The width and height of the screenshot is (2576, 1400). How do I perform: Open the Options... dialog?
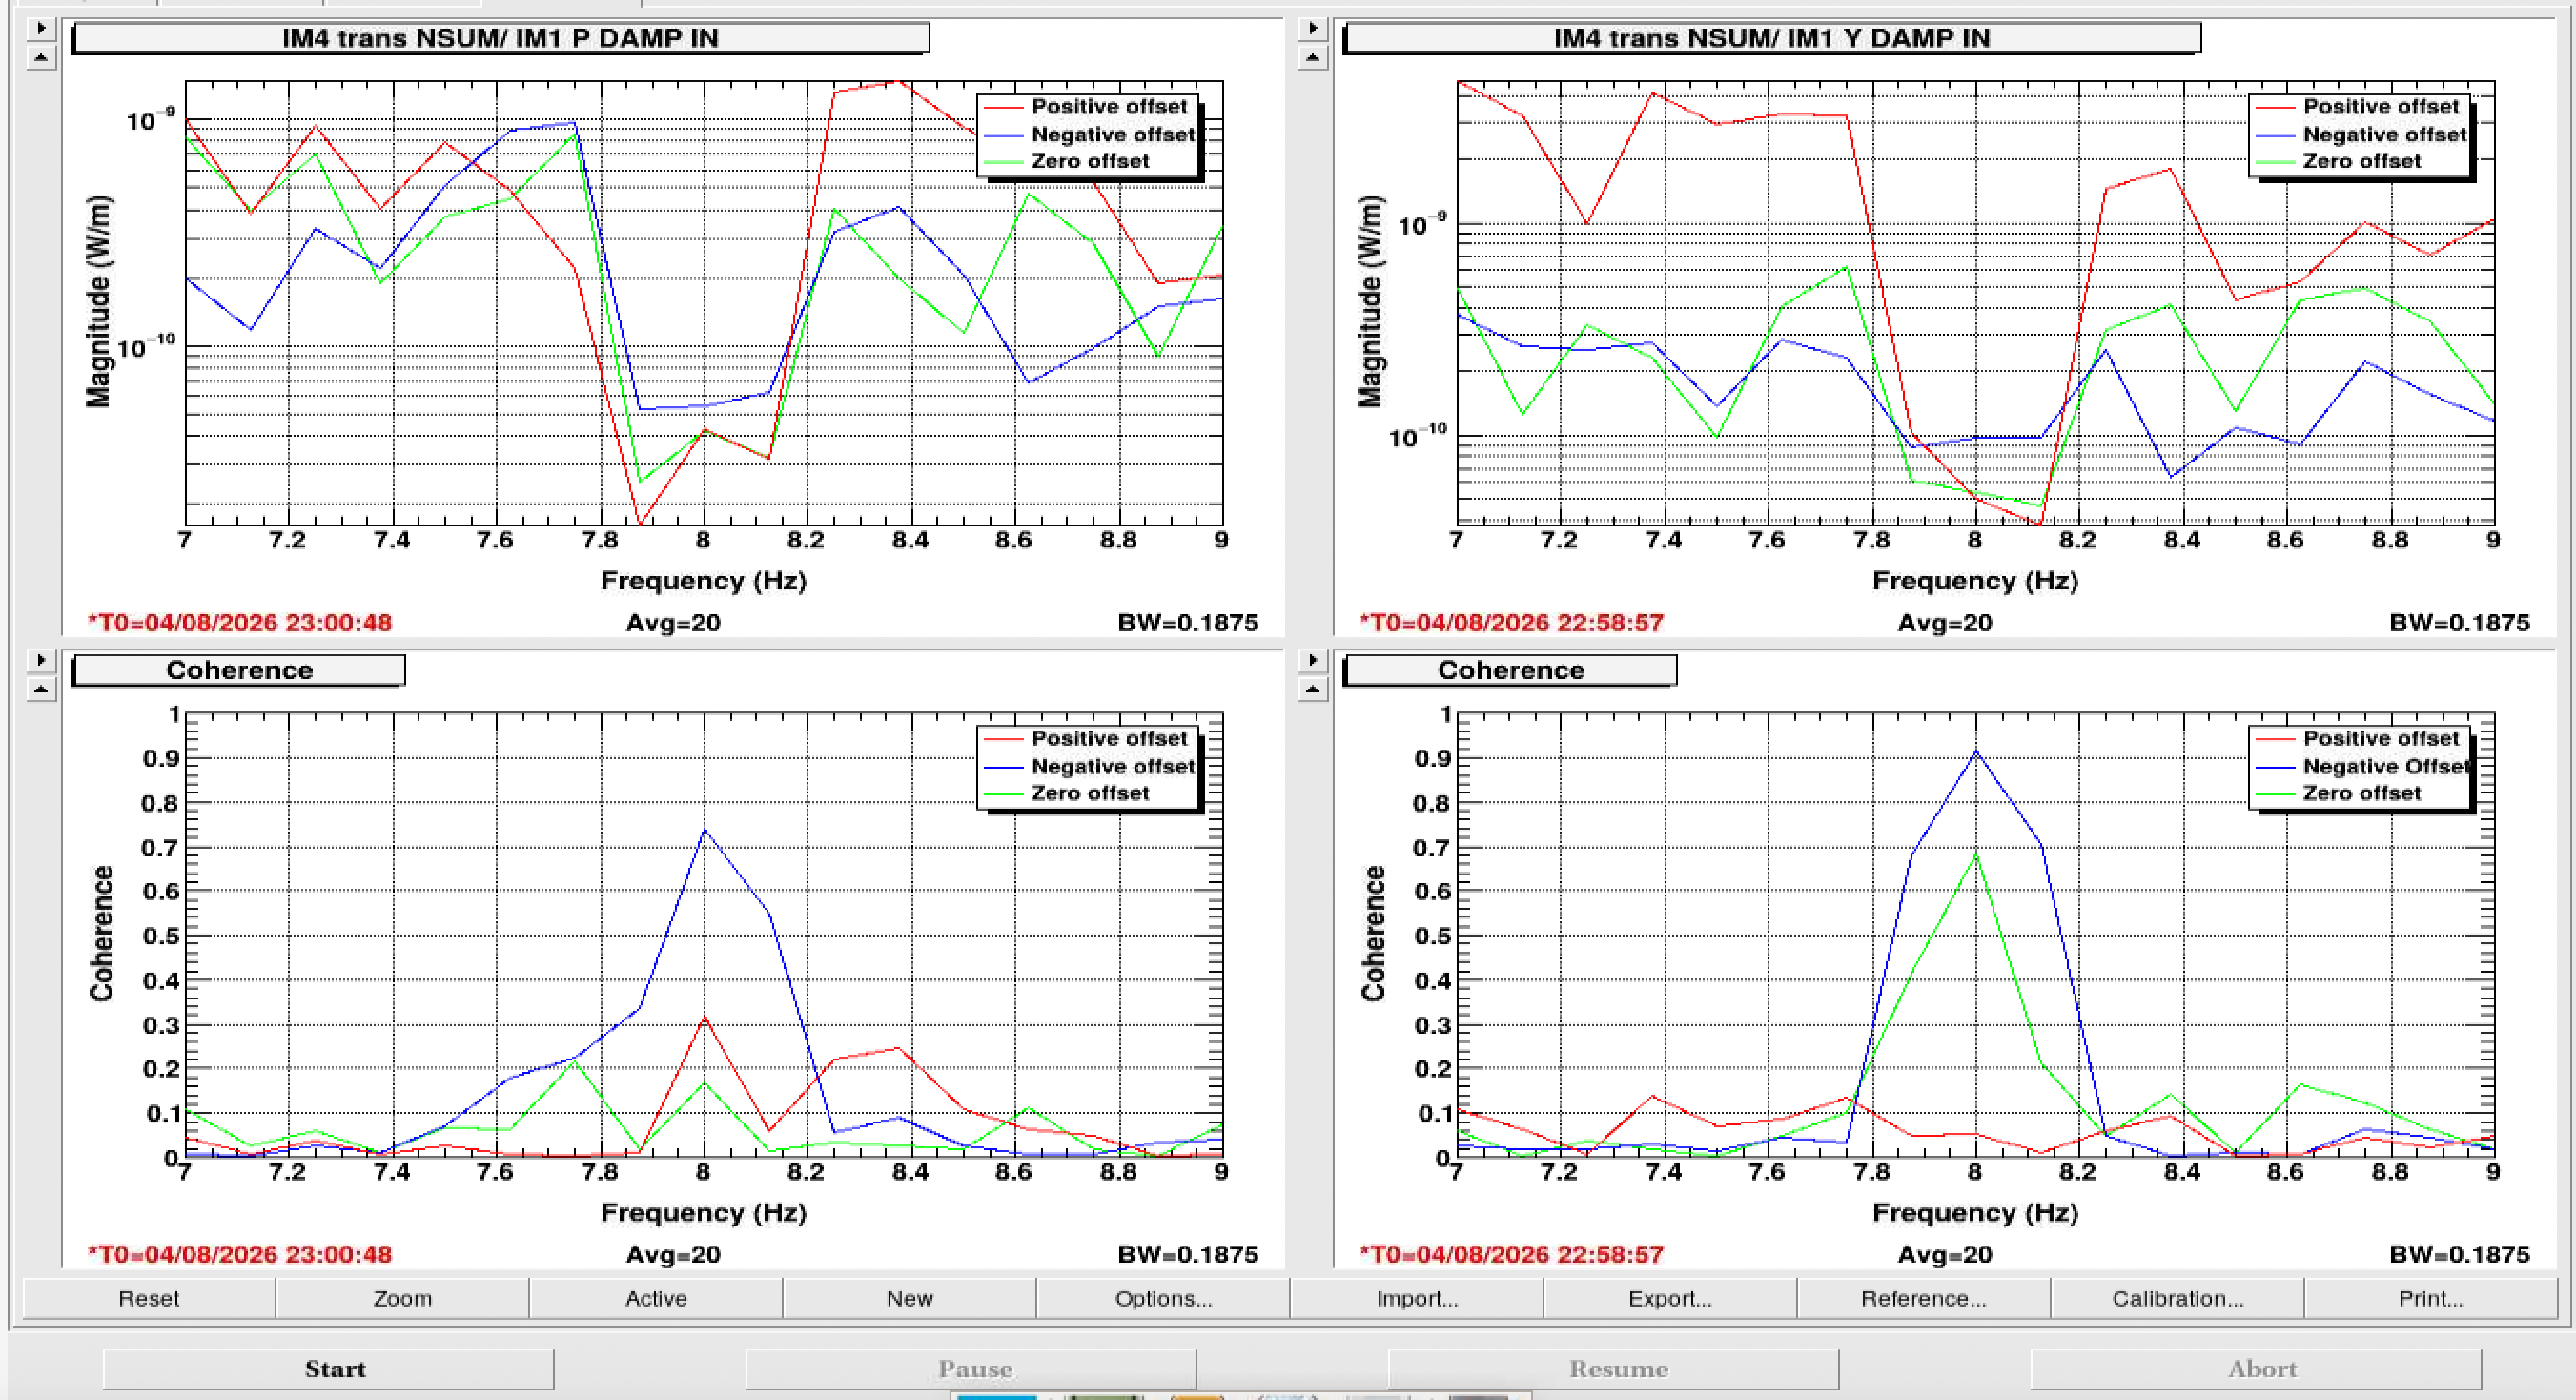(1163, 1298)
